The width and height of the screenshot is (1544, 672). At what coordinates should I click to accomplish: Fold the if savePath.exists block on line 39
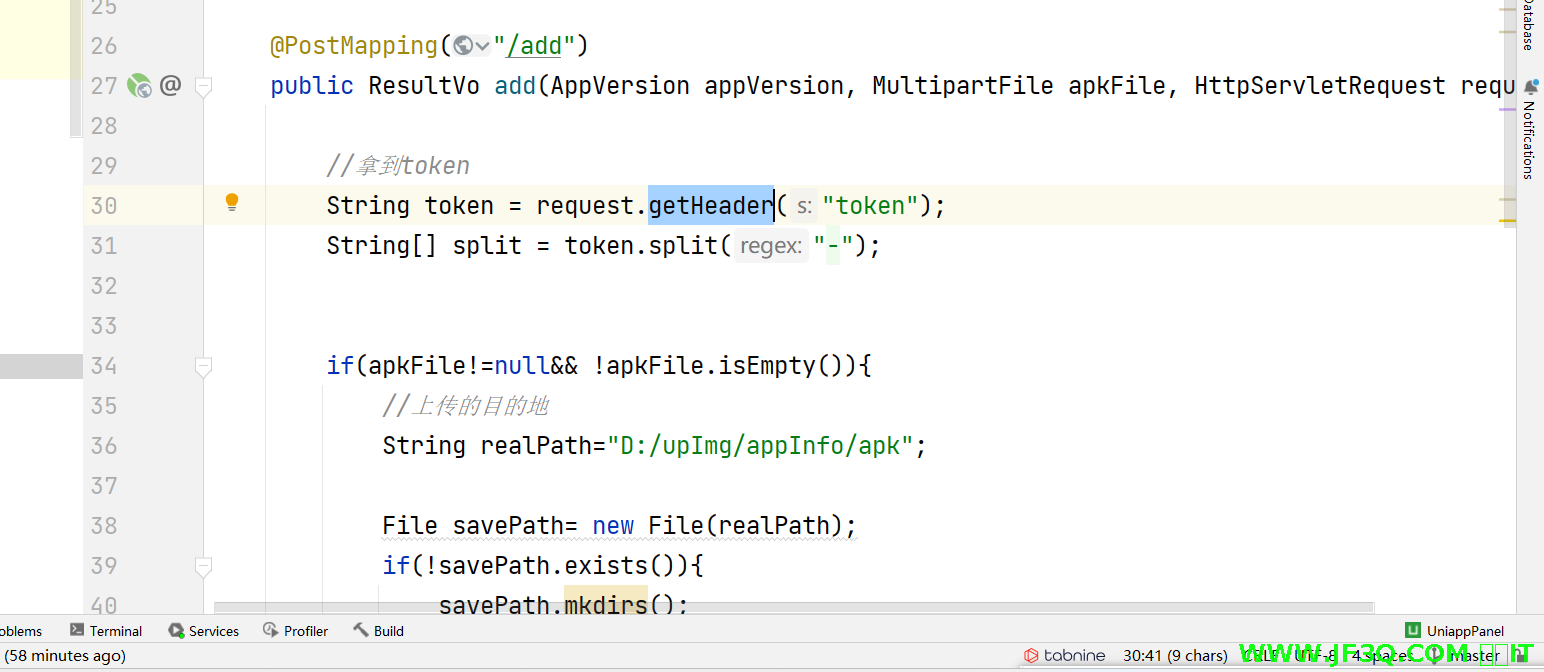pyautogui.click(x=203, y=567)
